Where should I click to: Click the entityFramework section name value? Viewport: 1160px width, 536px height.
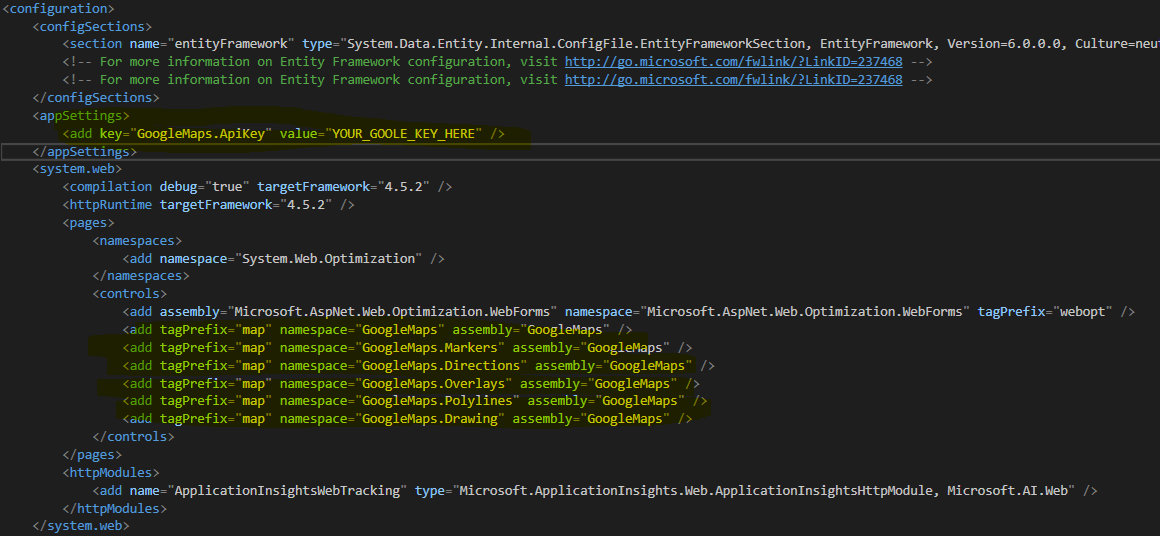click(x=232, y=44)
